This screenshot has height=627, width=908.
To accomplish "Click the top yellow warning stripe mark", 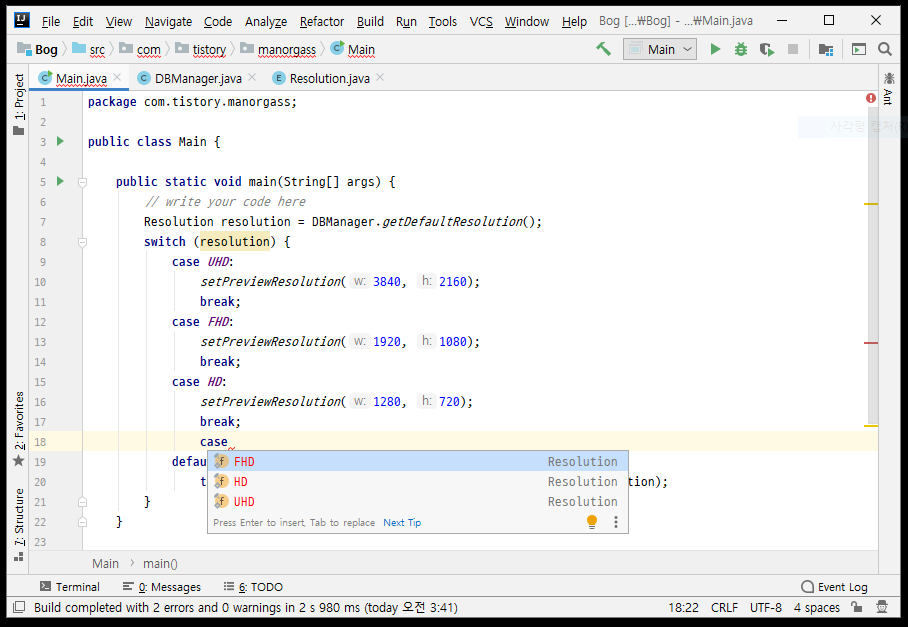I will [871, 204].
